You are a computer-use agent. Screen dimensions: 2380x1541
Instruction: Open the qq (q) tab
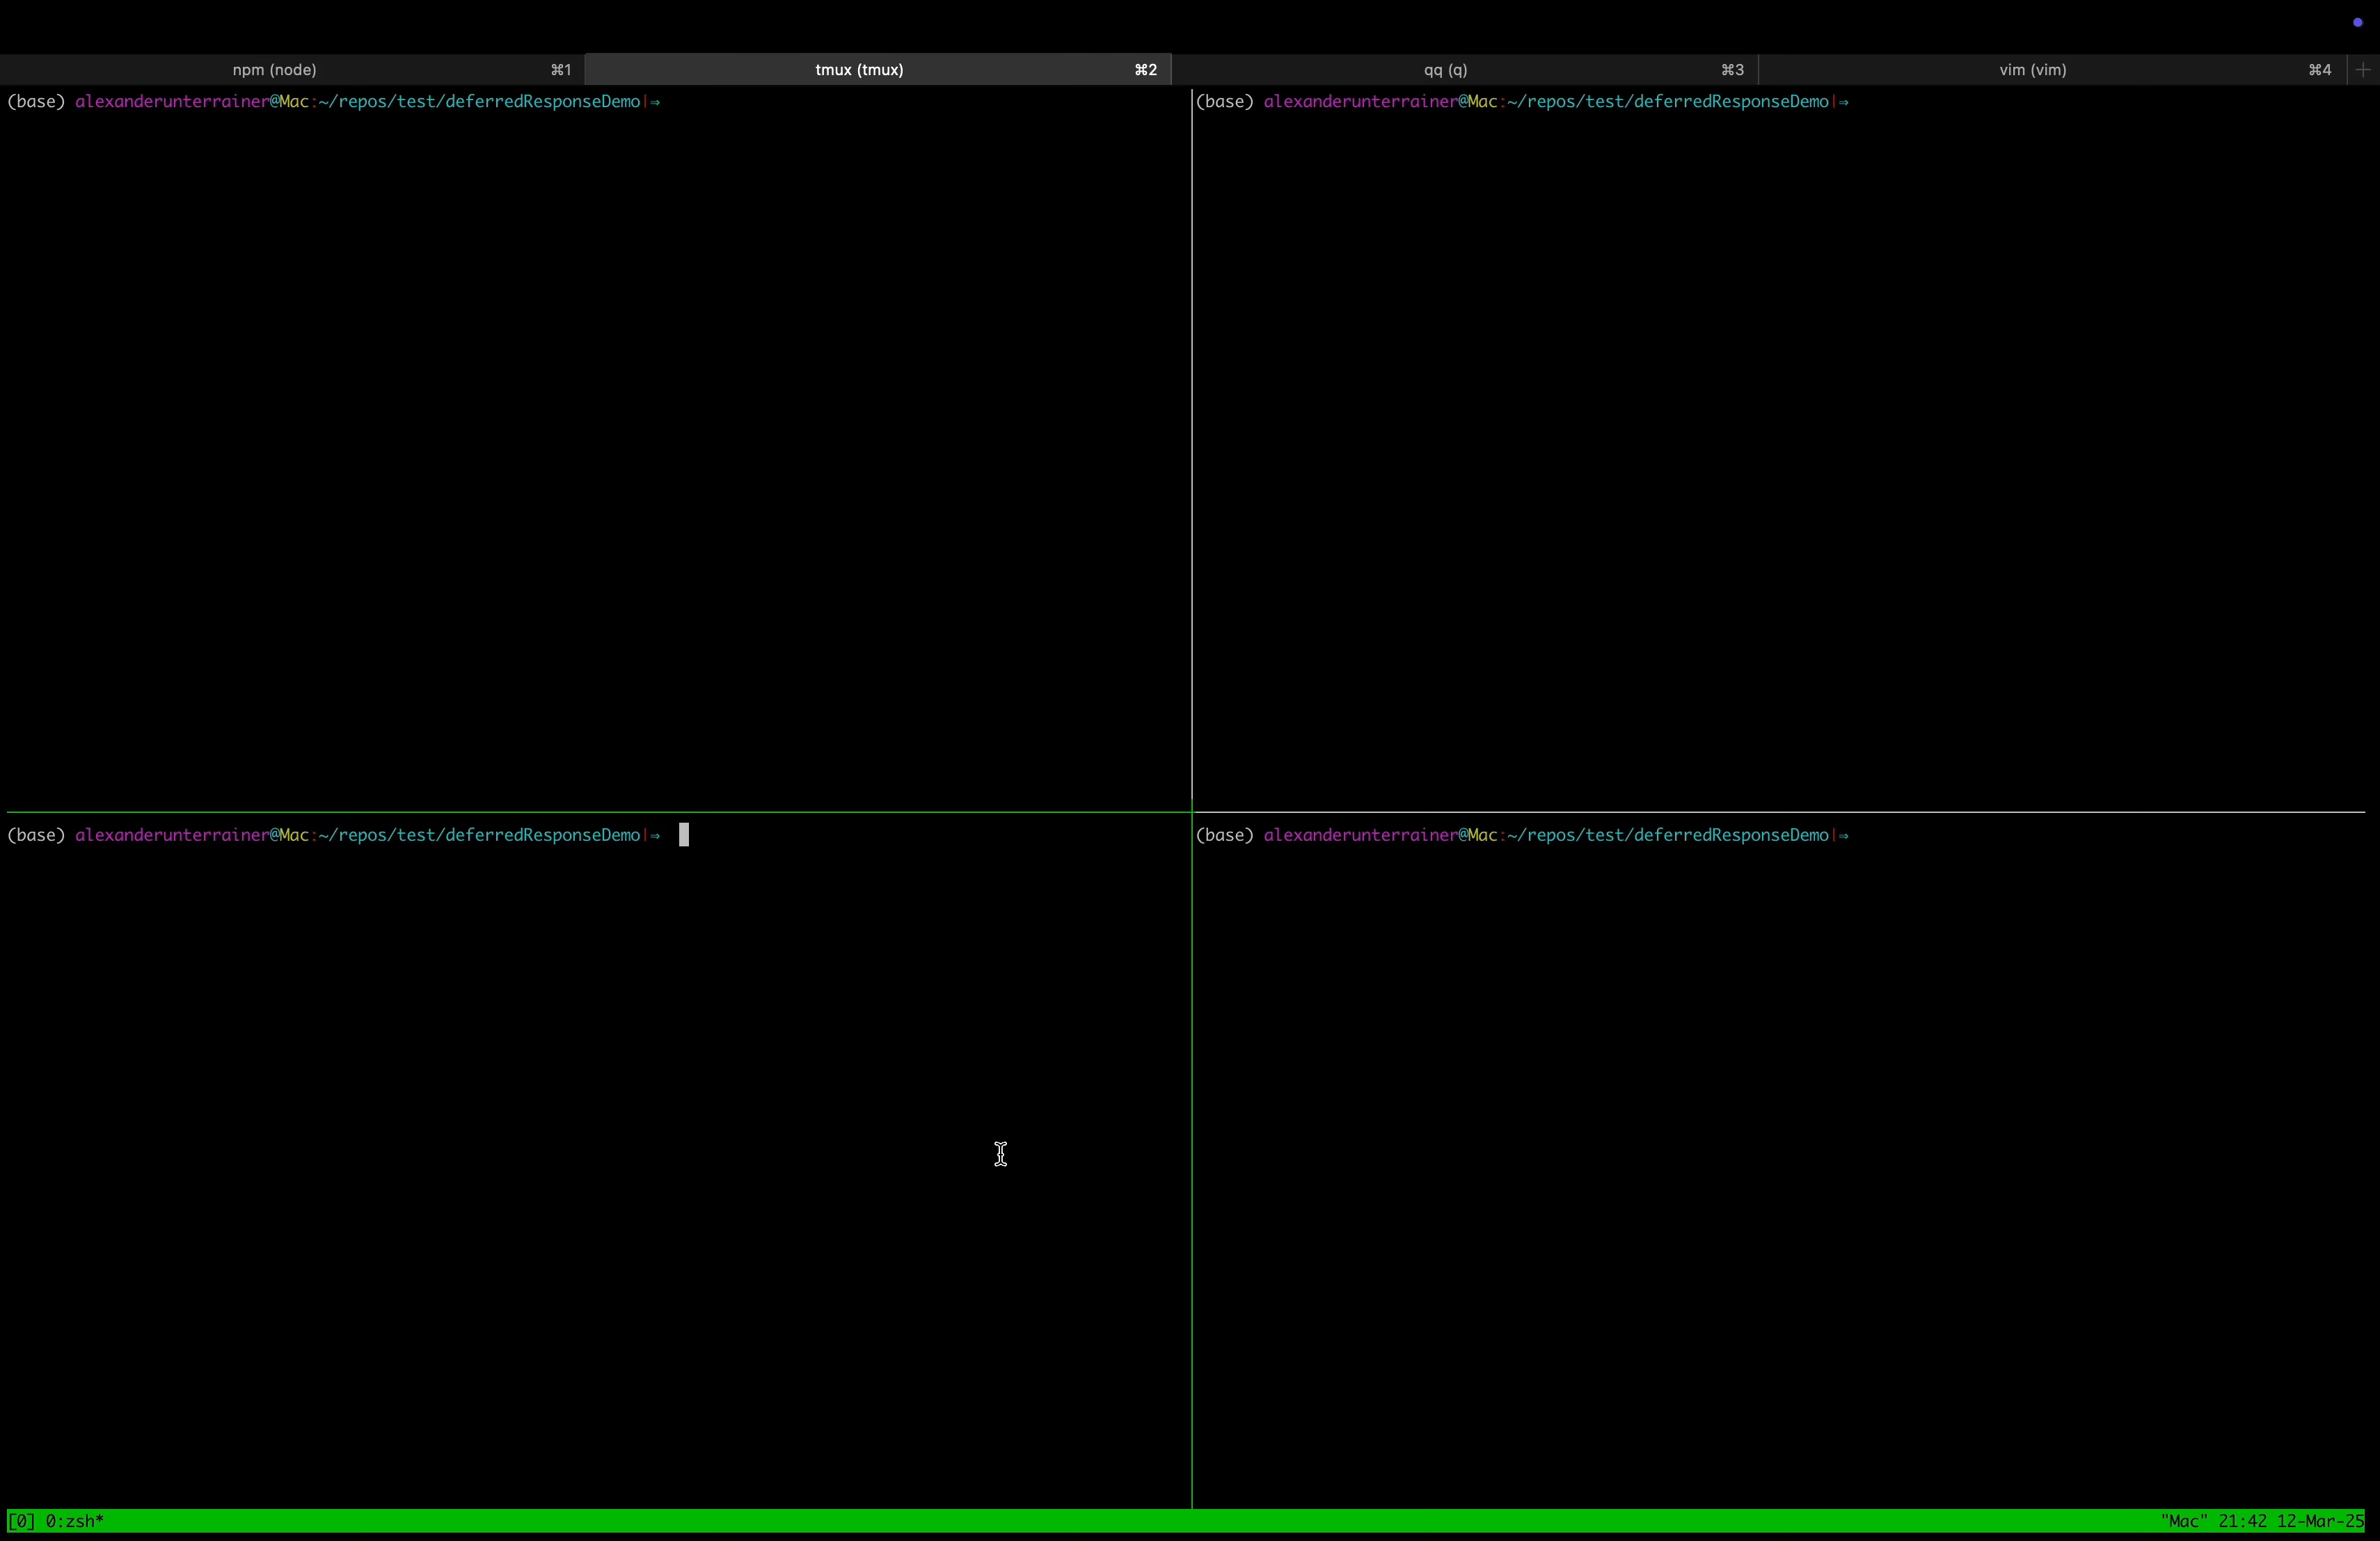[x=1445, y=70]
